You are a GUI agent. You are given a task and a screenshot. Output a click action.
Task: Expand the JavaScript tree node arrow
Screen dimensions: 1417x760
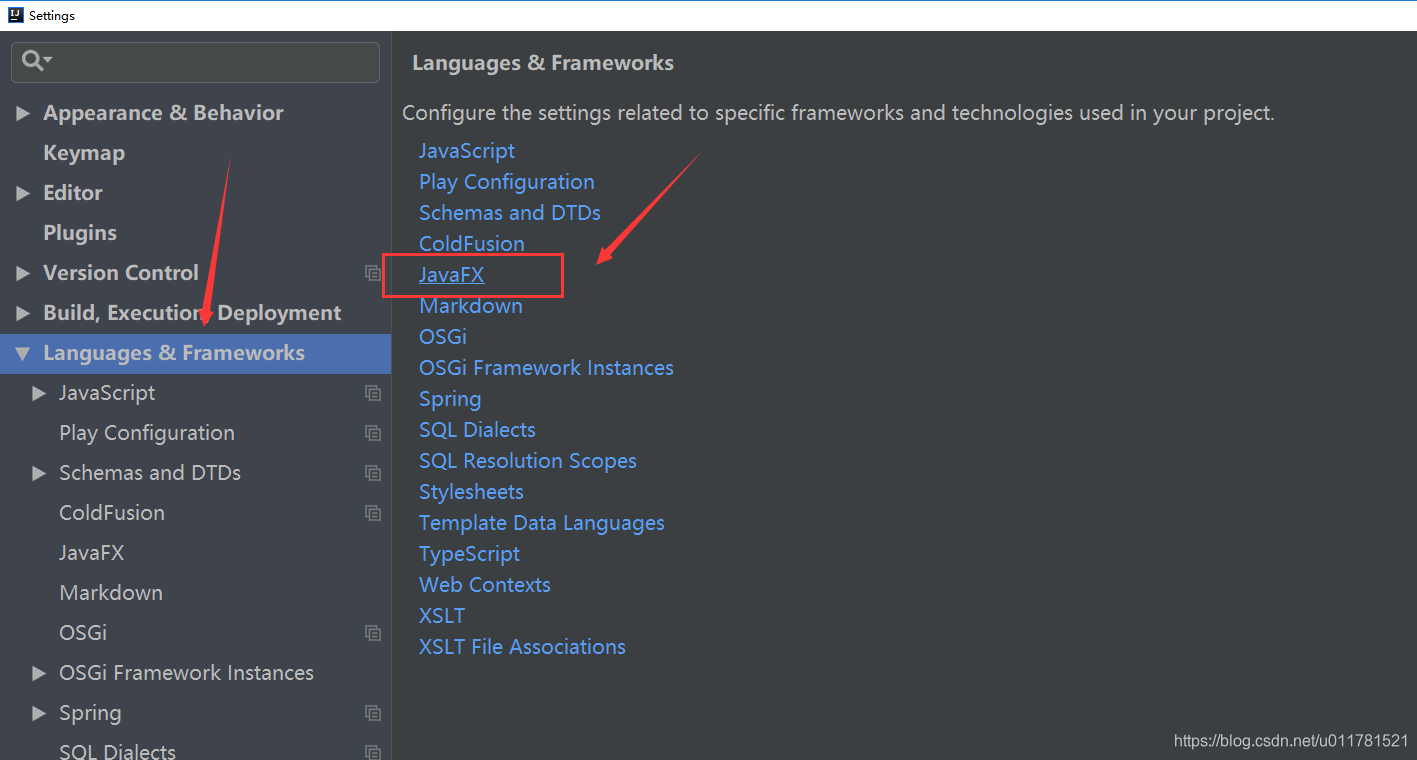coord(39,393)
